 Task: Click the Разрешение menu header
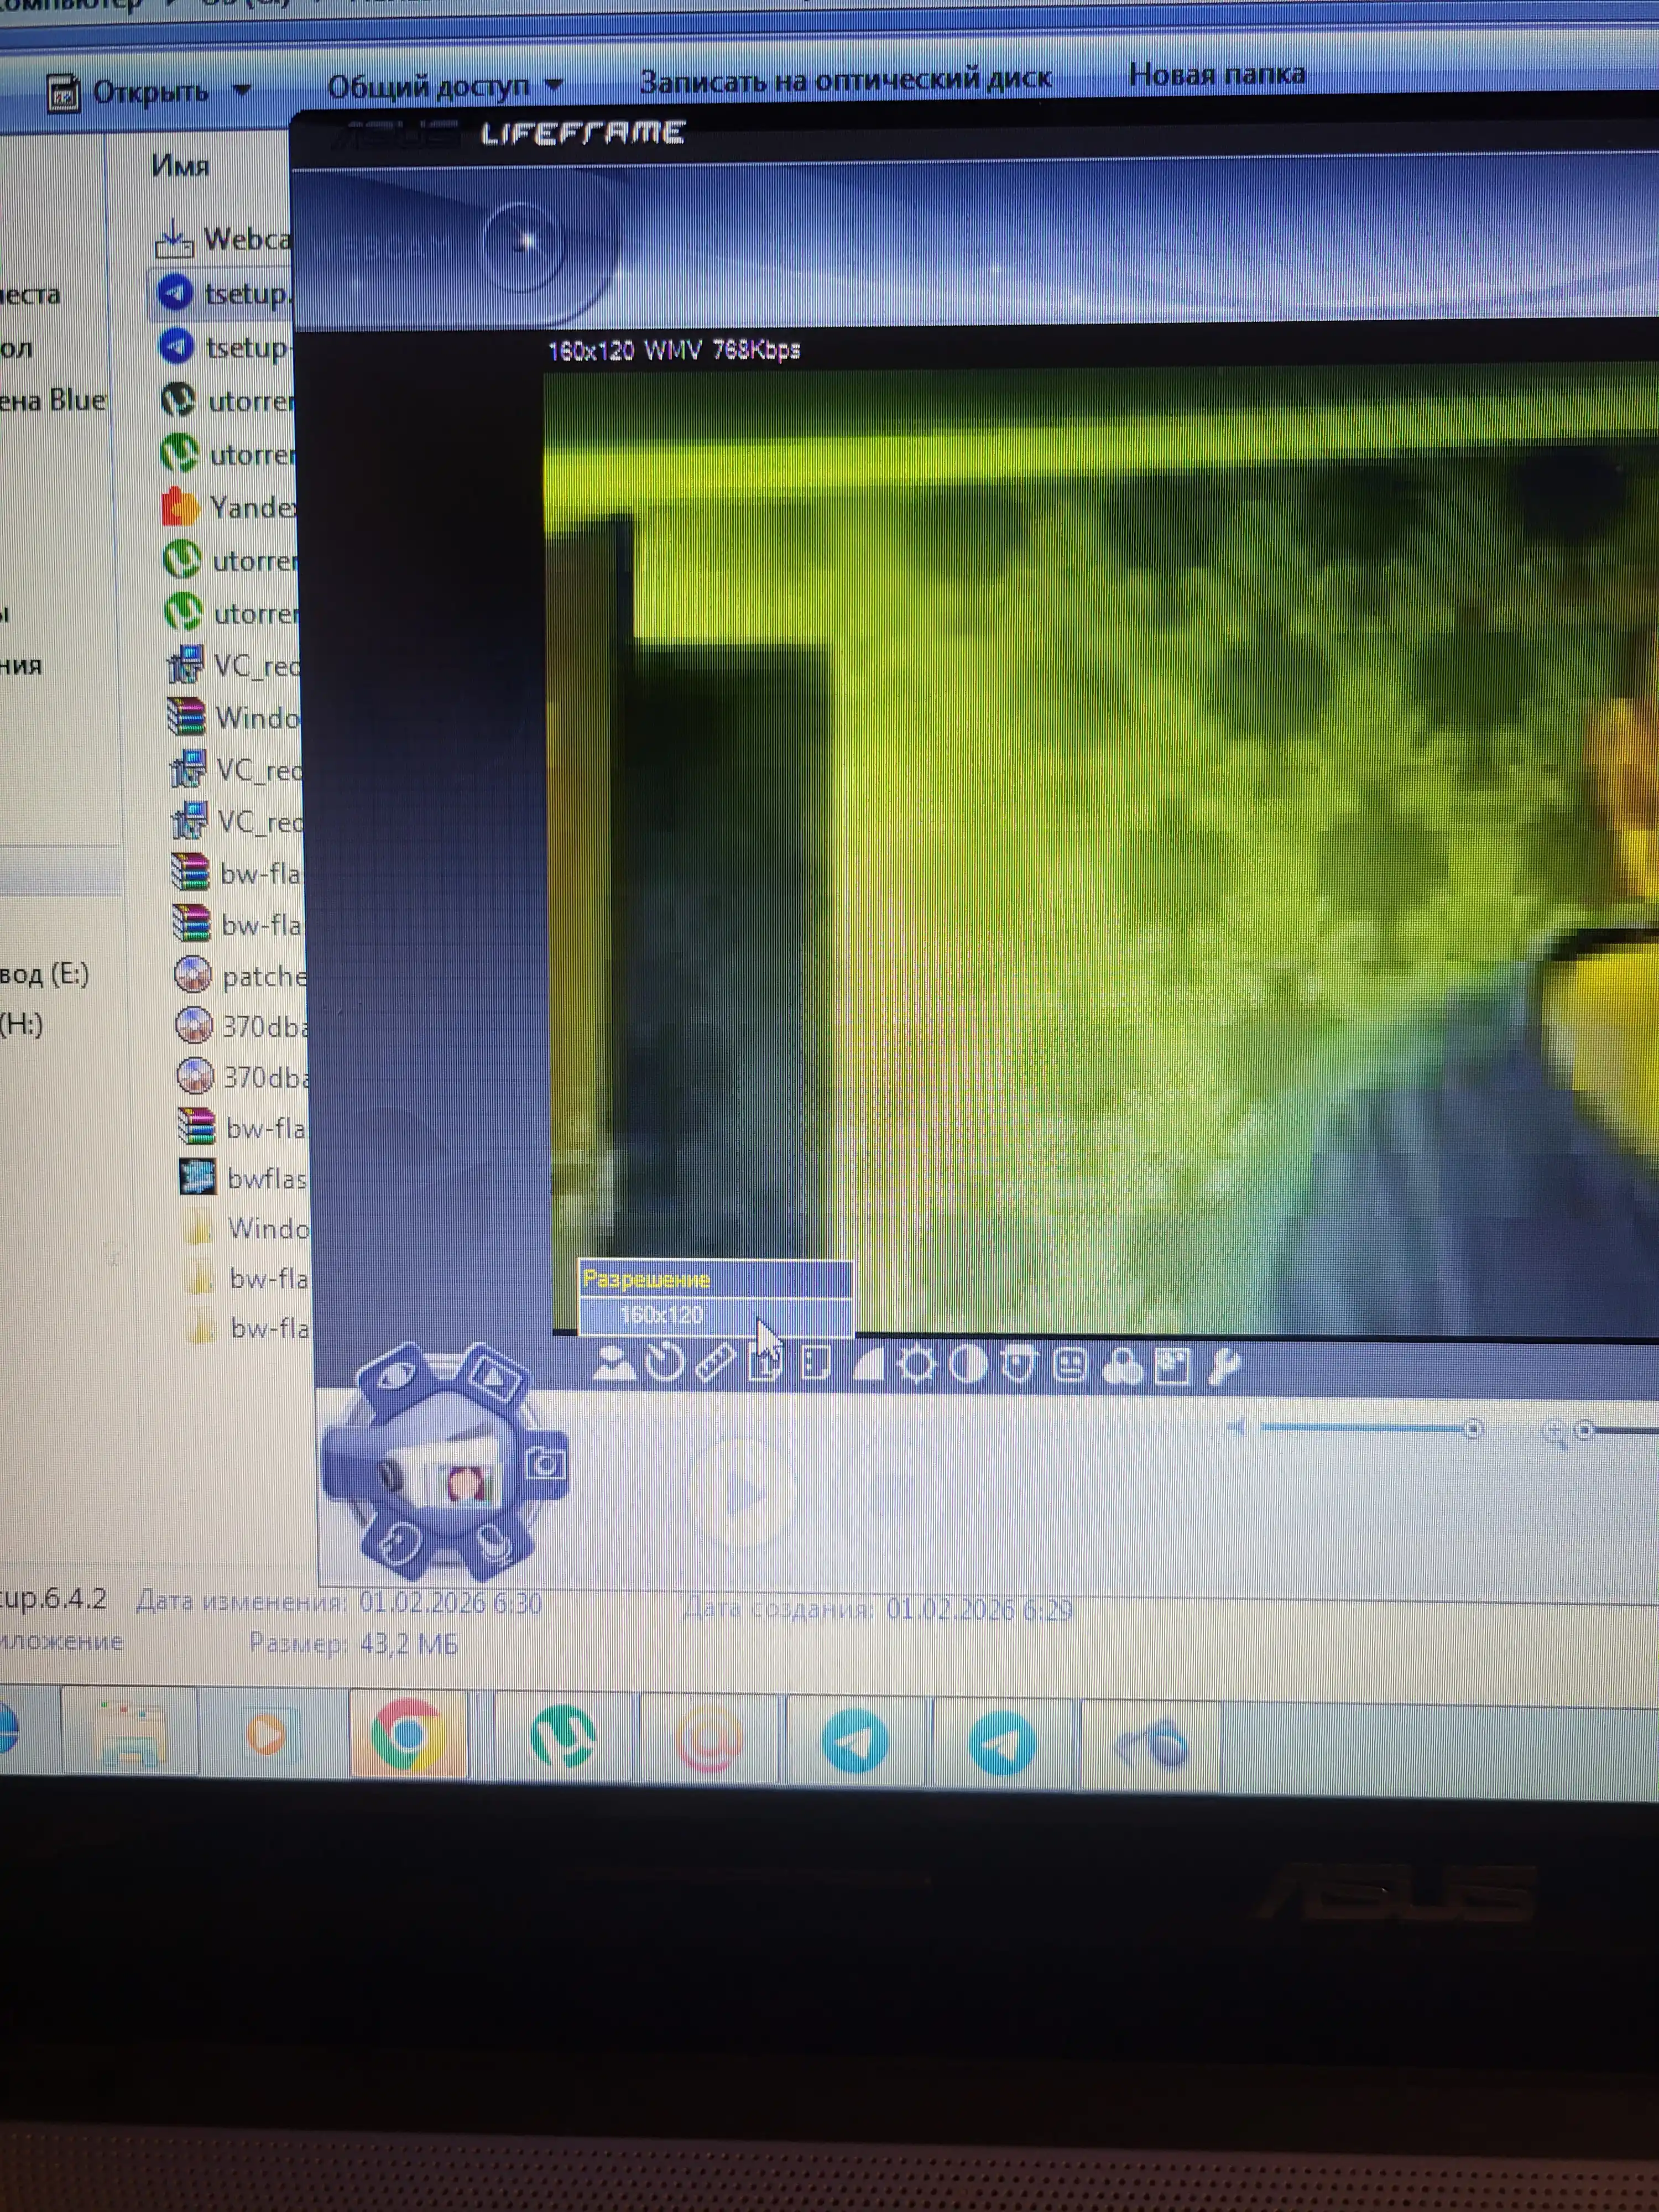point(715,1279)
